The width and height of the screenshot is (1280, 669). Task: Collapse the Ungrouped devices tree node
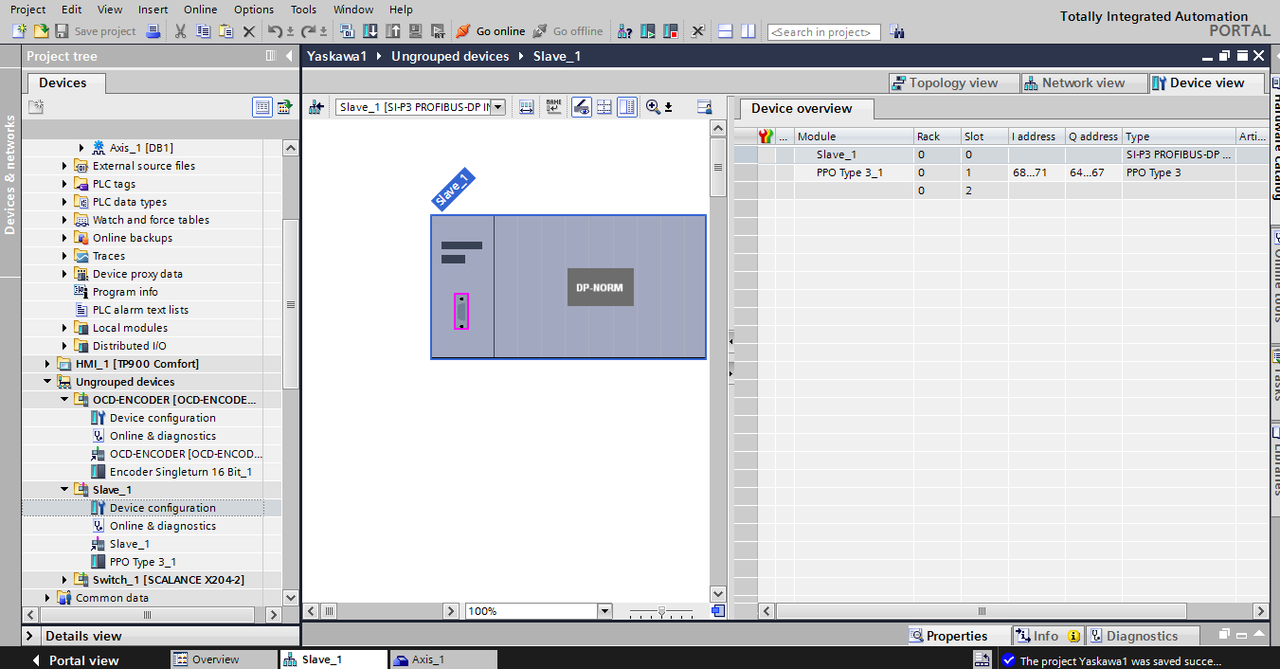click(x=47, y=382)
